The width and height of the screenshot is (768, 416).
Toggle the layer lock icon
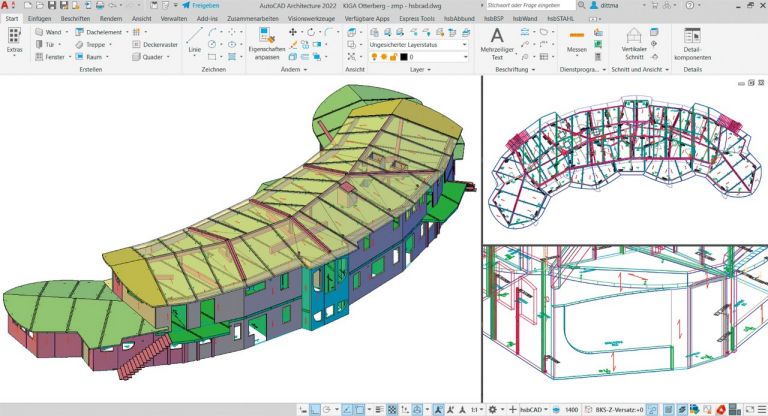[393, 57]
